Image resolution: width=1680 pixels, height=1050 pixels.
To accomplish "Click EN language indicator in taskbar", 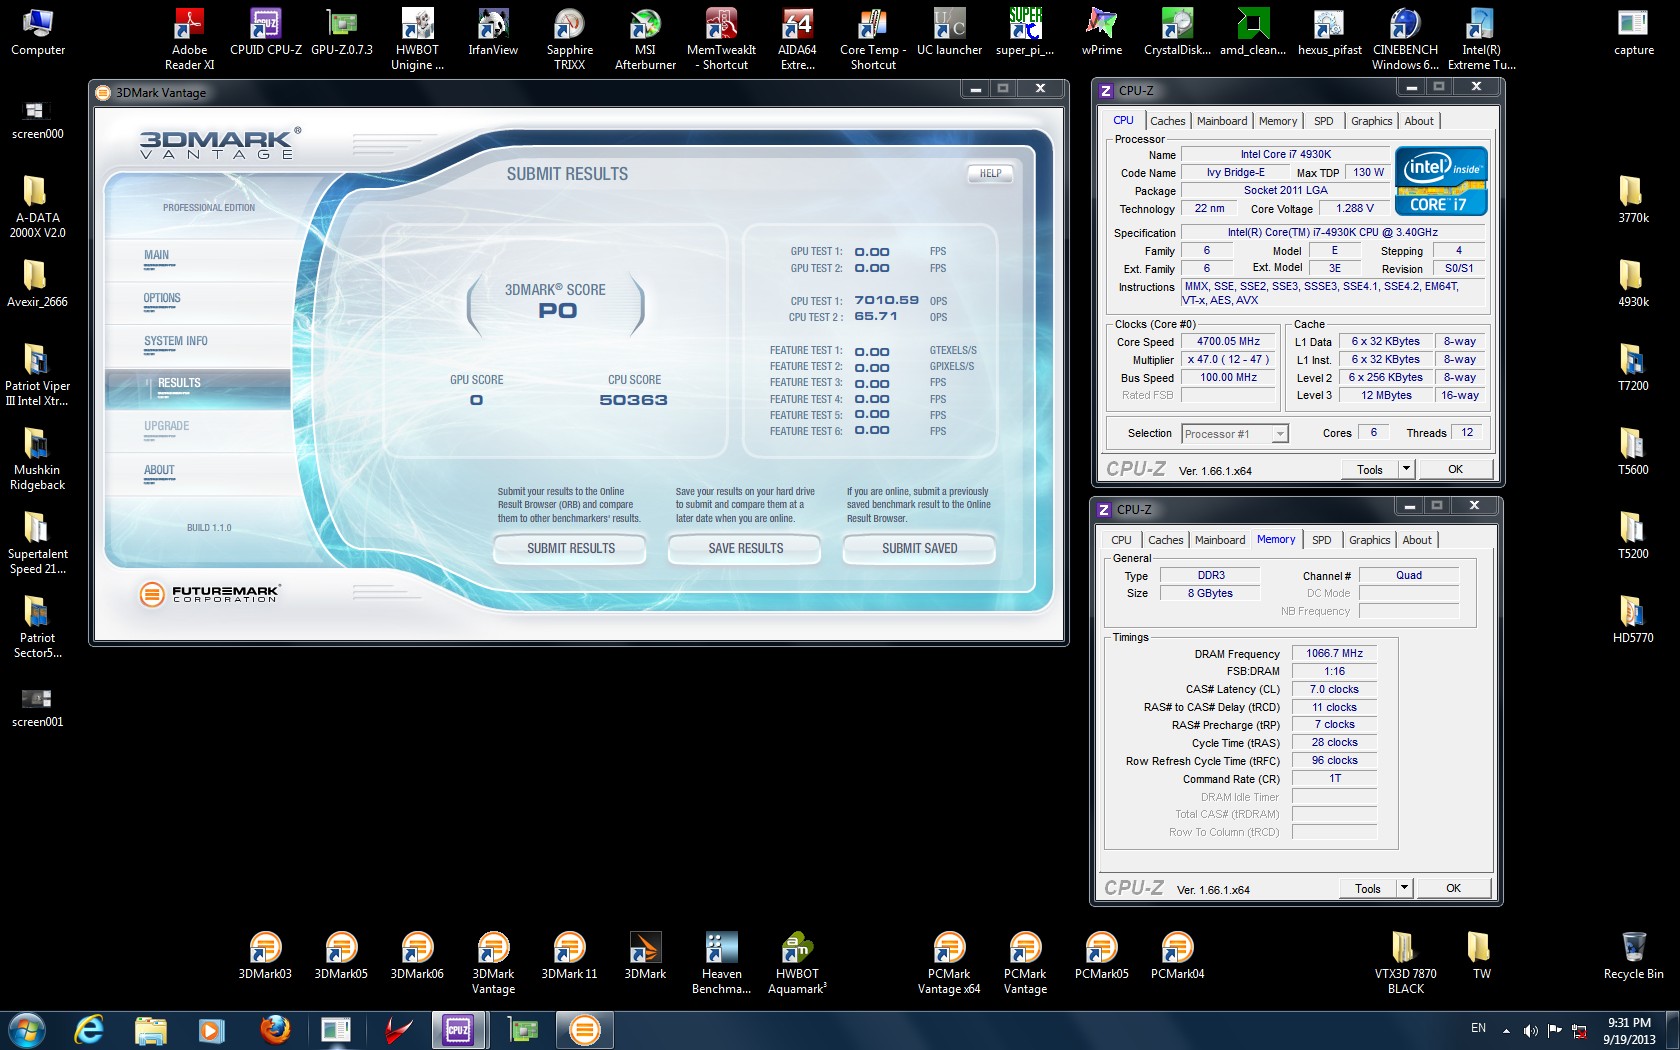I will (x=1478, y=1028).
